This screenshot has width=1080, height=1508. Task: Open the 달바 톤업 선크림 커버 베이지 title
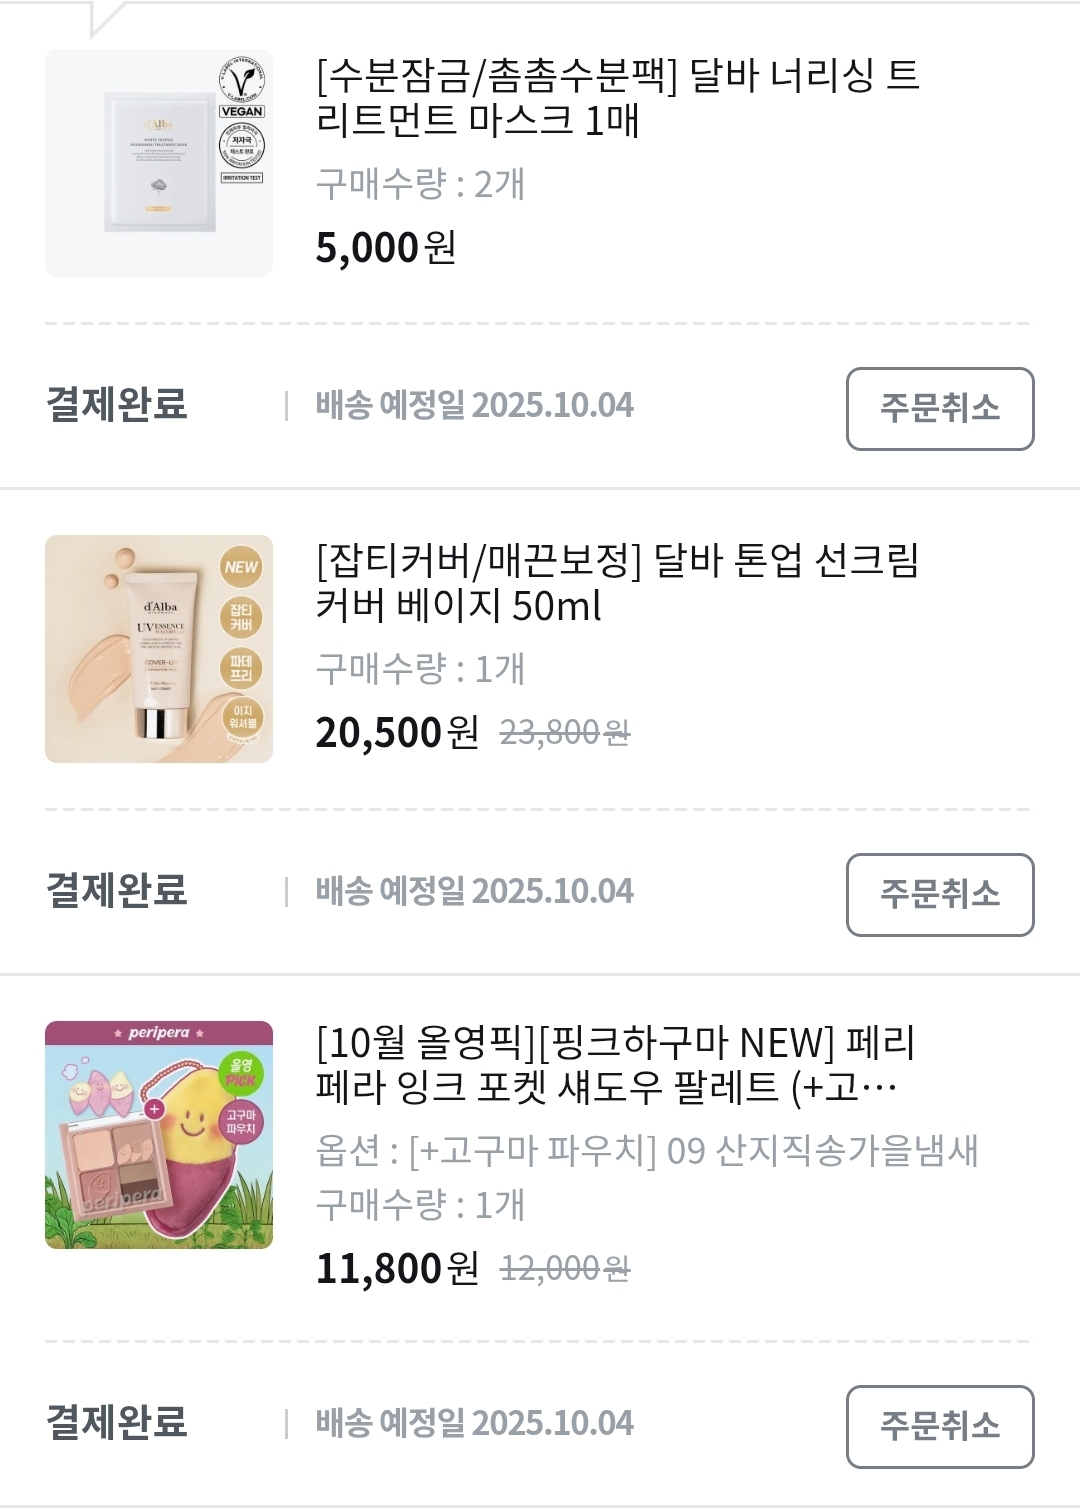(618, 583)
